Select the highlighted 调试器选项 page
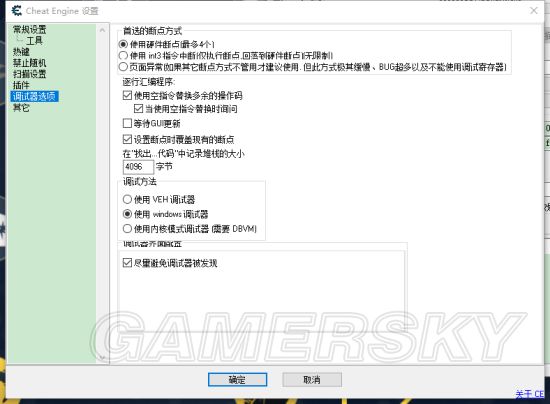The image size is (550, 404). [x=34, y=96]
